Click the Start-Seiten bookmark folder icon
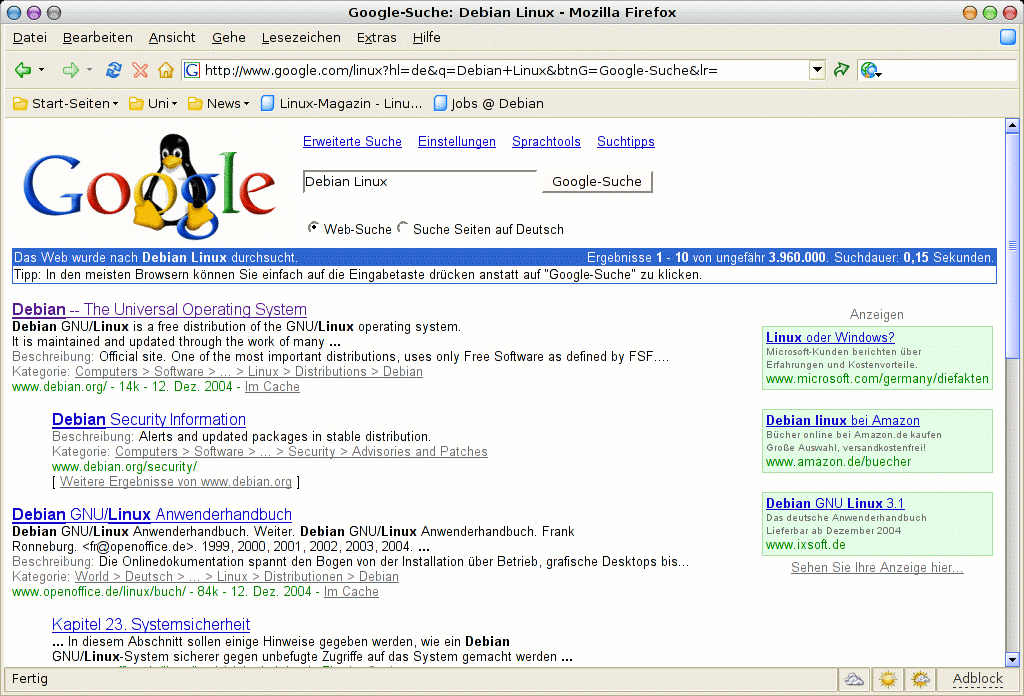 click(20, 104)
